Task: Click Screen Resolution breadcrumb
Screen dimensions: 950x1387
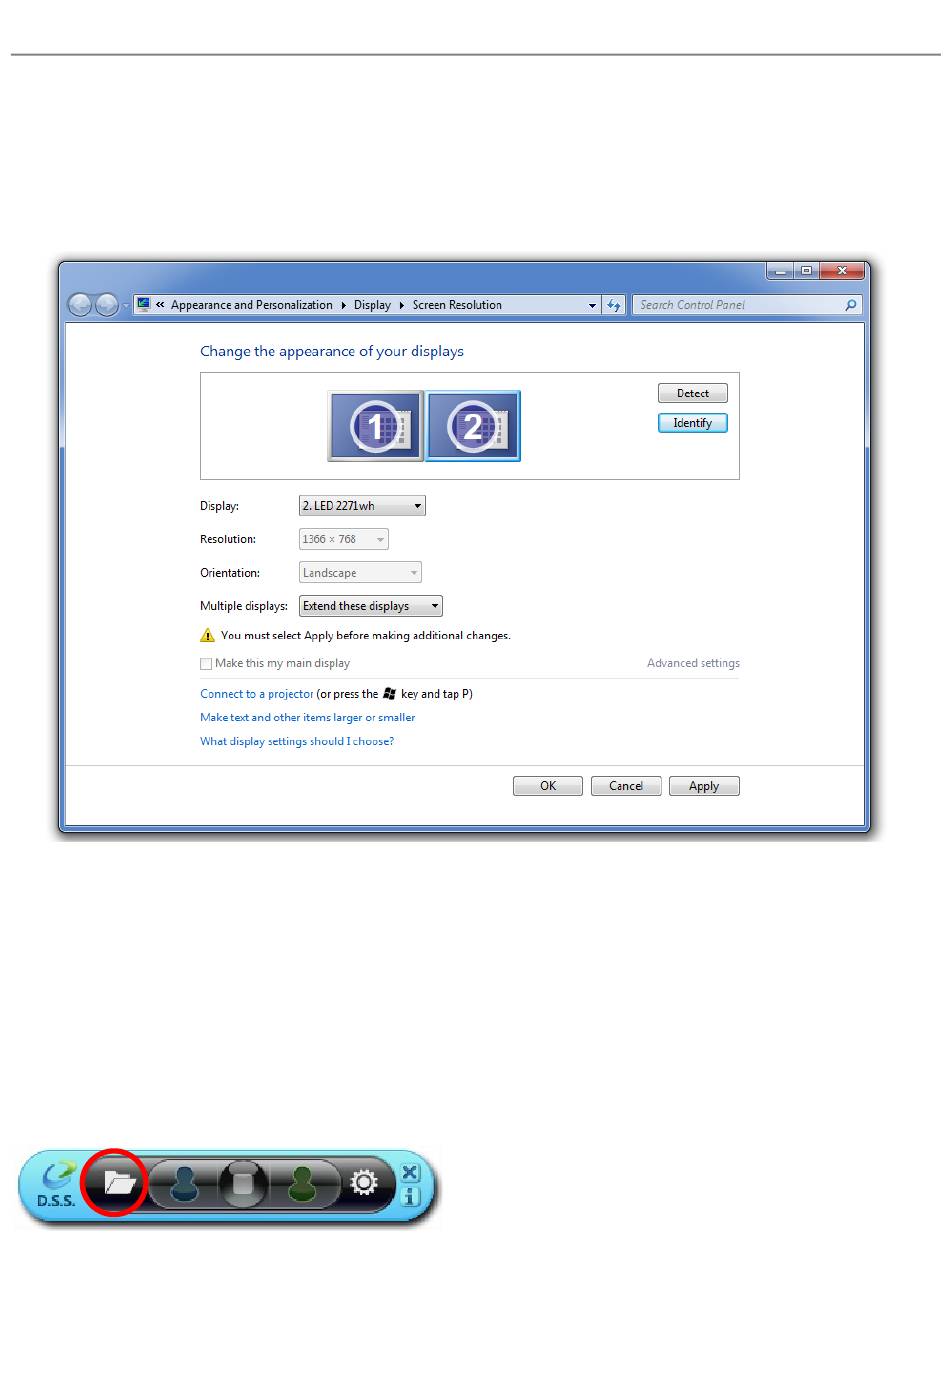Action: click(x=457, y=305)
